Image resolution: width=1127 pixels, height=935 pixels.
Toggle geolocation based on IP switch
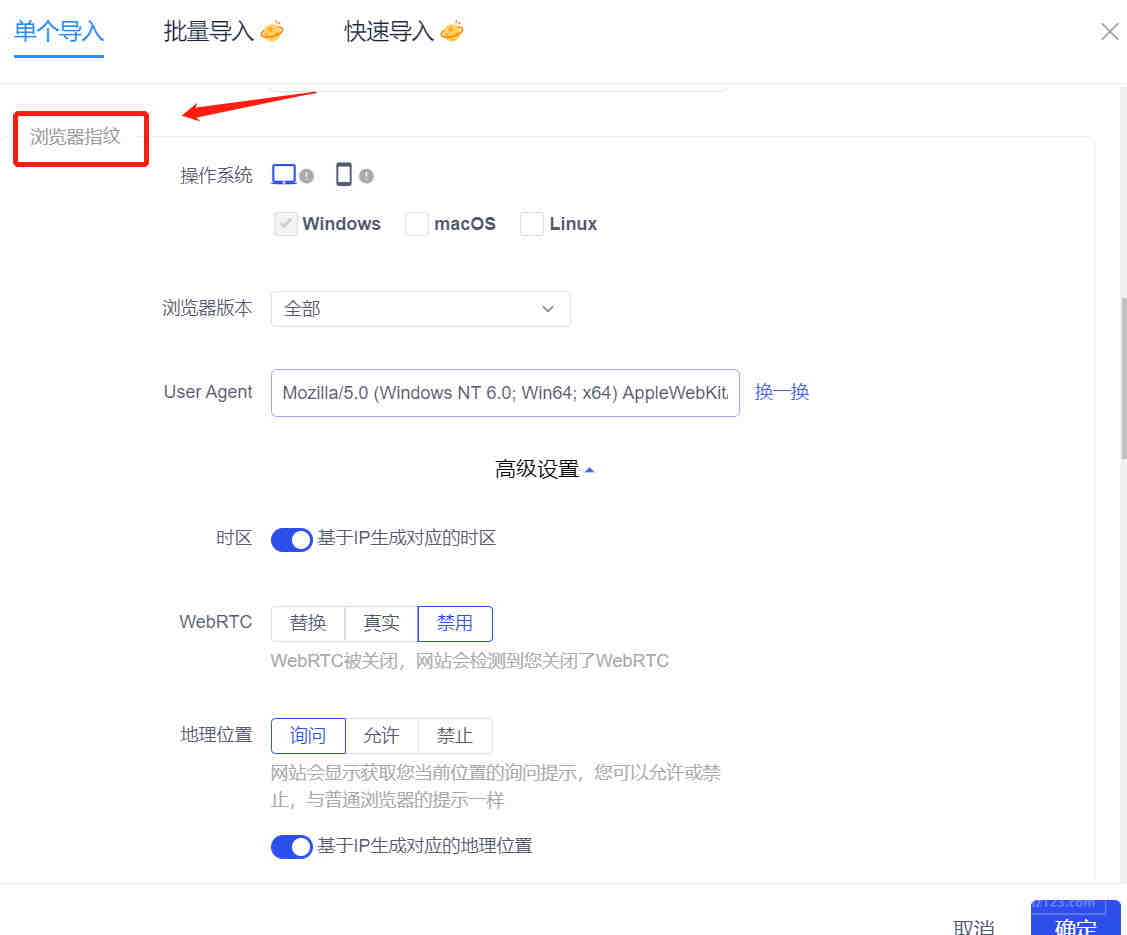point(291,847)
